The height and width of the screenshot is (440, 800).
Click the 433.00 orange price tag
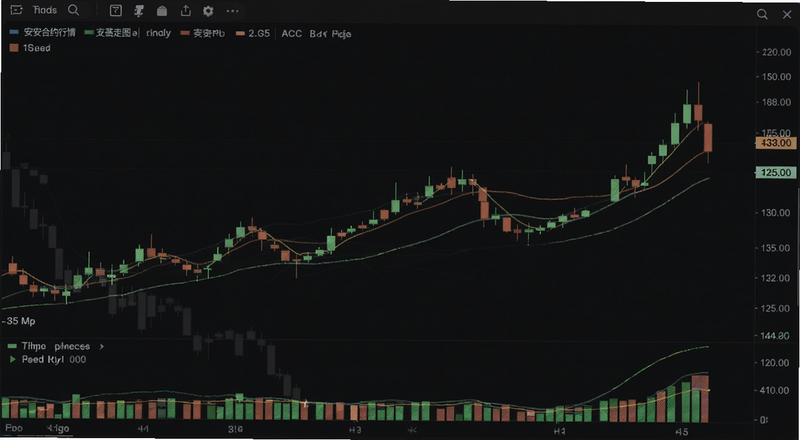[776, 143]
